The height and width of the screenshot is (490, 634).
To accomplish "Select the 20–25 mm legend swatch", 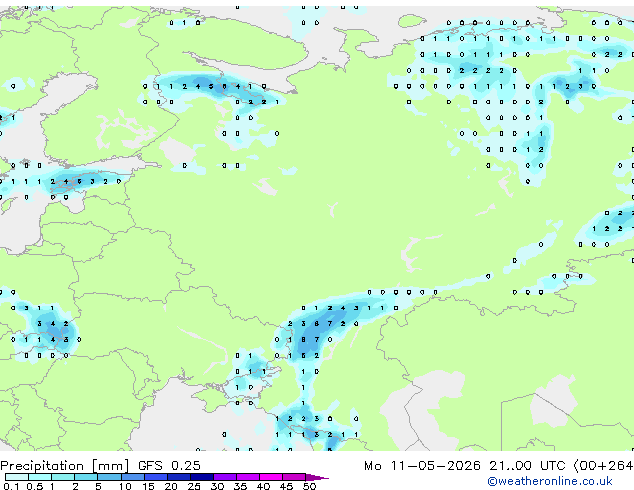I will (x=179, y=477).
